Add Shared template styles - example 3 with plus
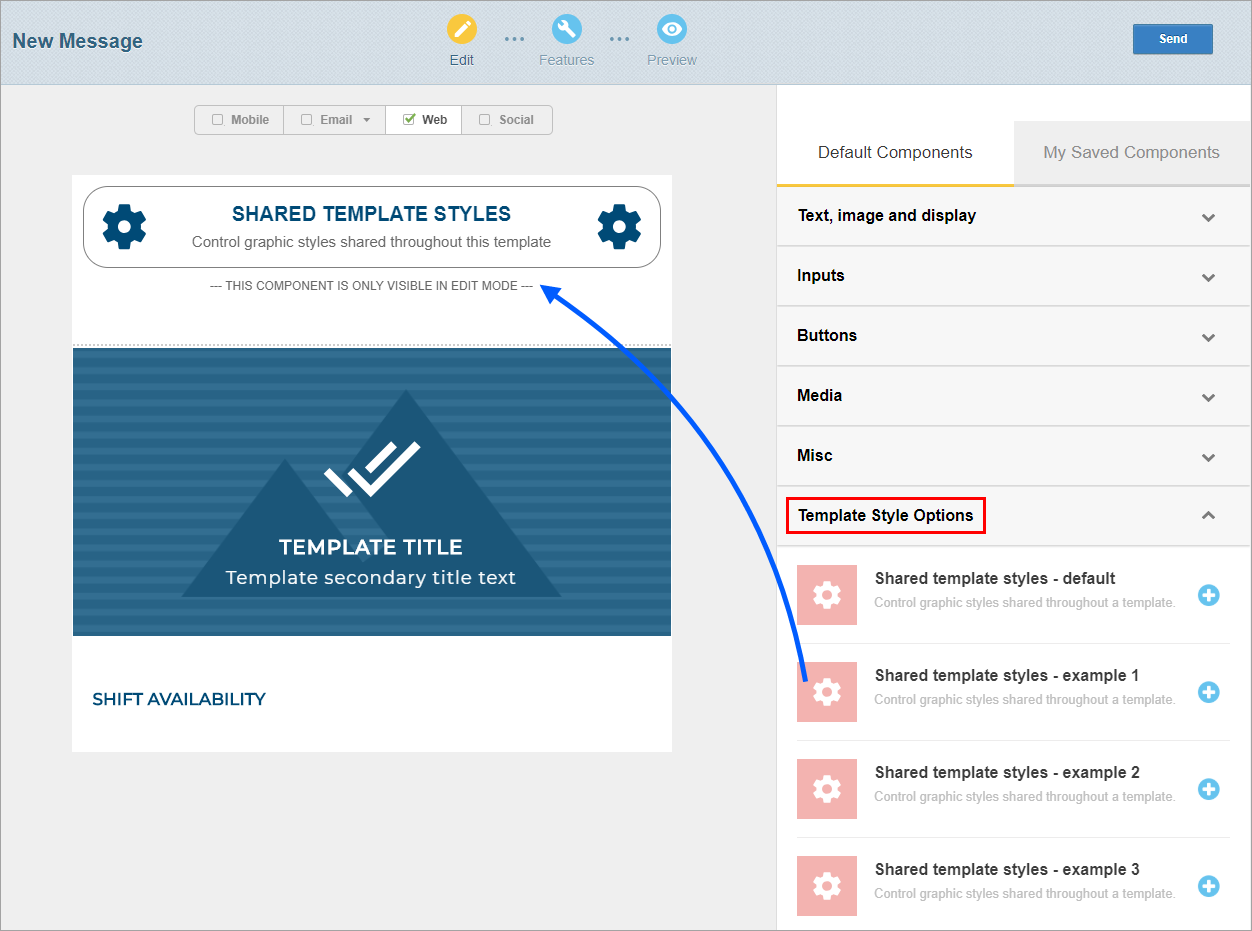The width and height of the screenshot is (1252, 931). [1208, 886]
